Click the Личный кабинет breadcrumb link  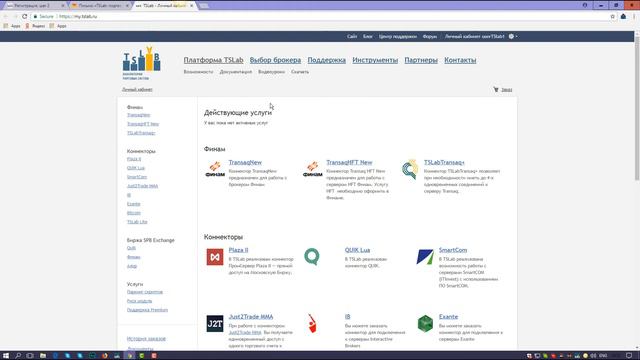[x=137, y=89]
